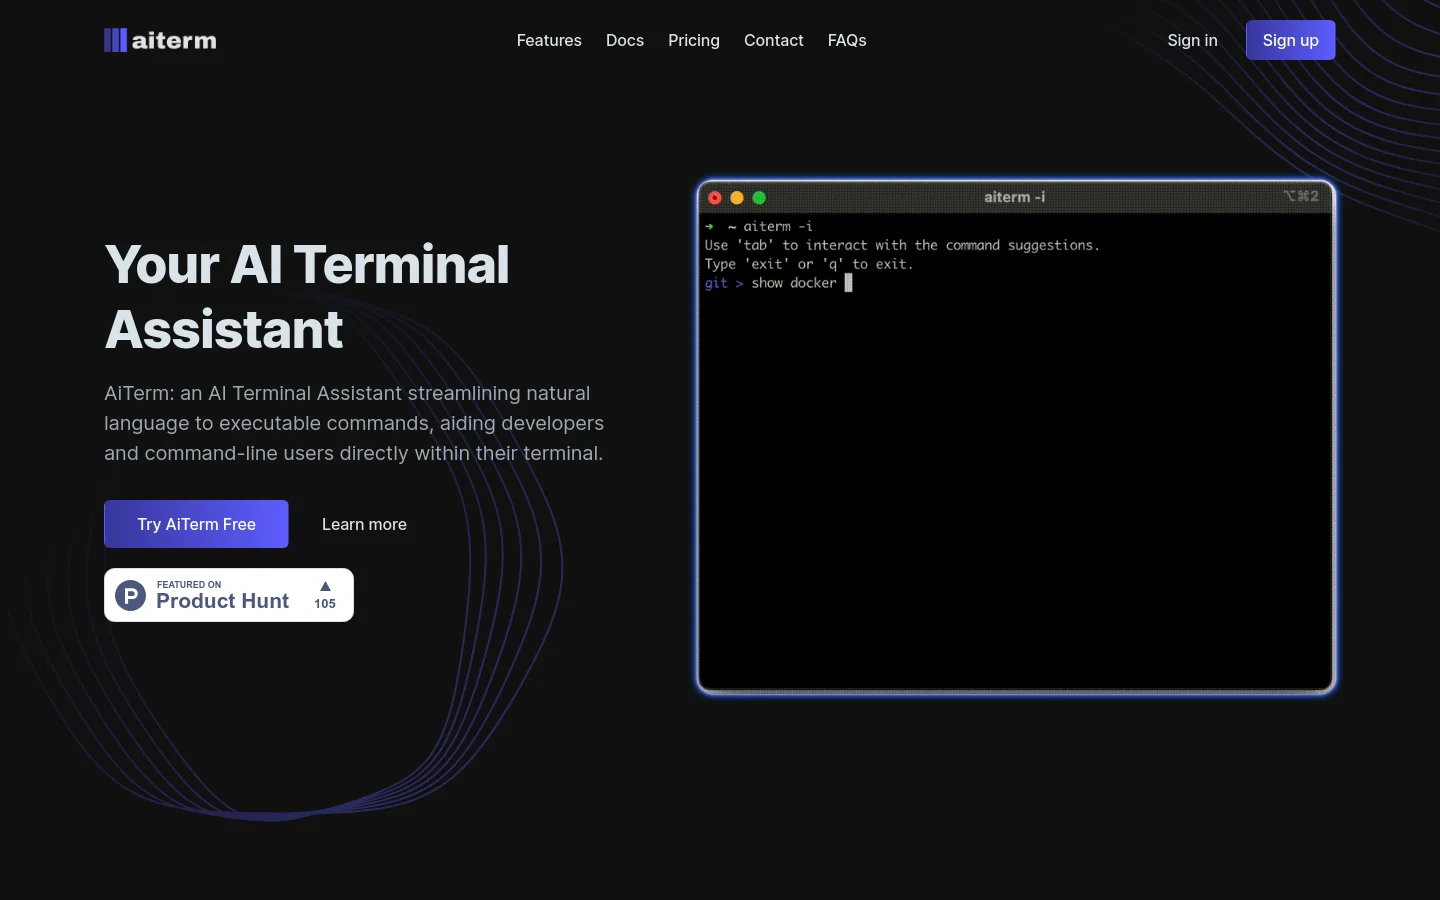Open the Features navigation item
1440x900 pixels.
click(x=549, y=40)
